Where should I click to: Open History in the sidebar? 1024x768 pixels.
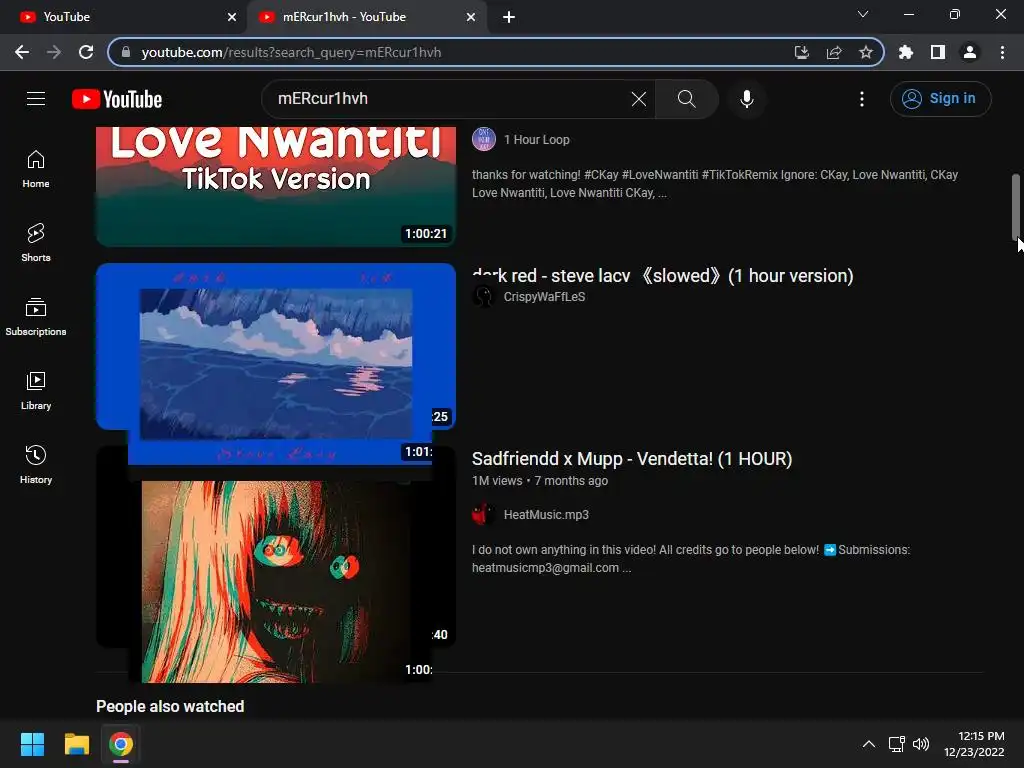pyautogui.click(x=36, y=464)
